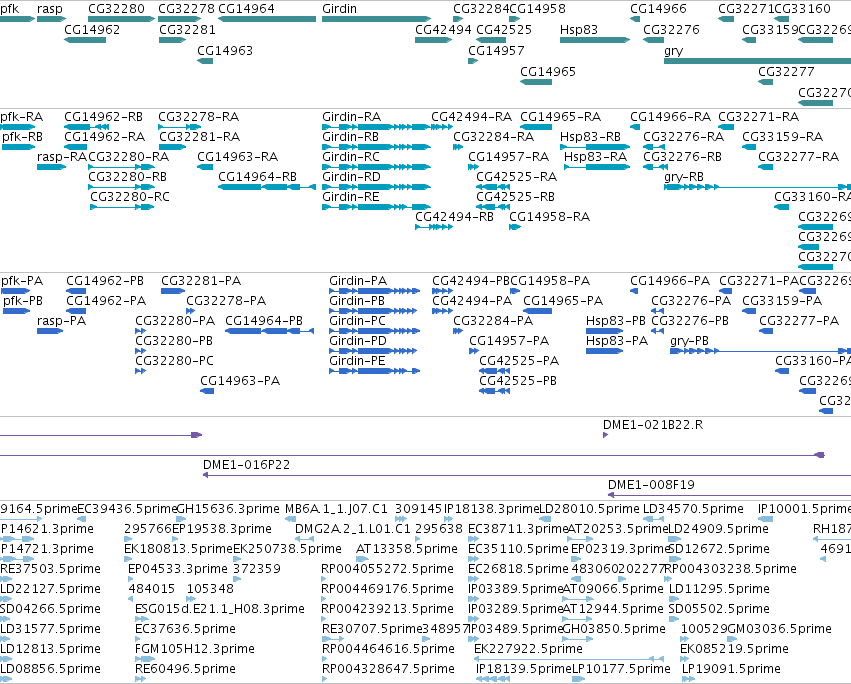Select the FGM105H12.3prime EST label

(x=194, y=649)
